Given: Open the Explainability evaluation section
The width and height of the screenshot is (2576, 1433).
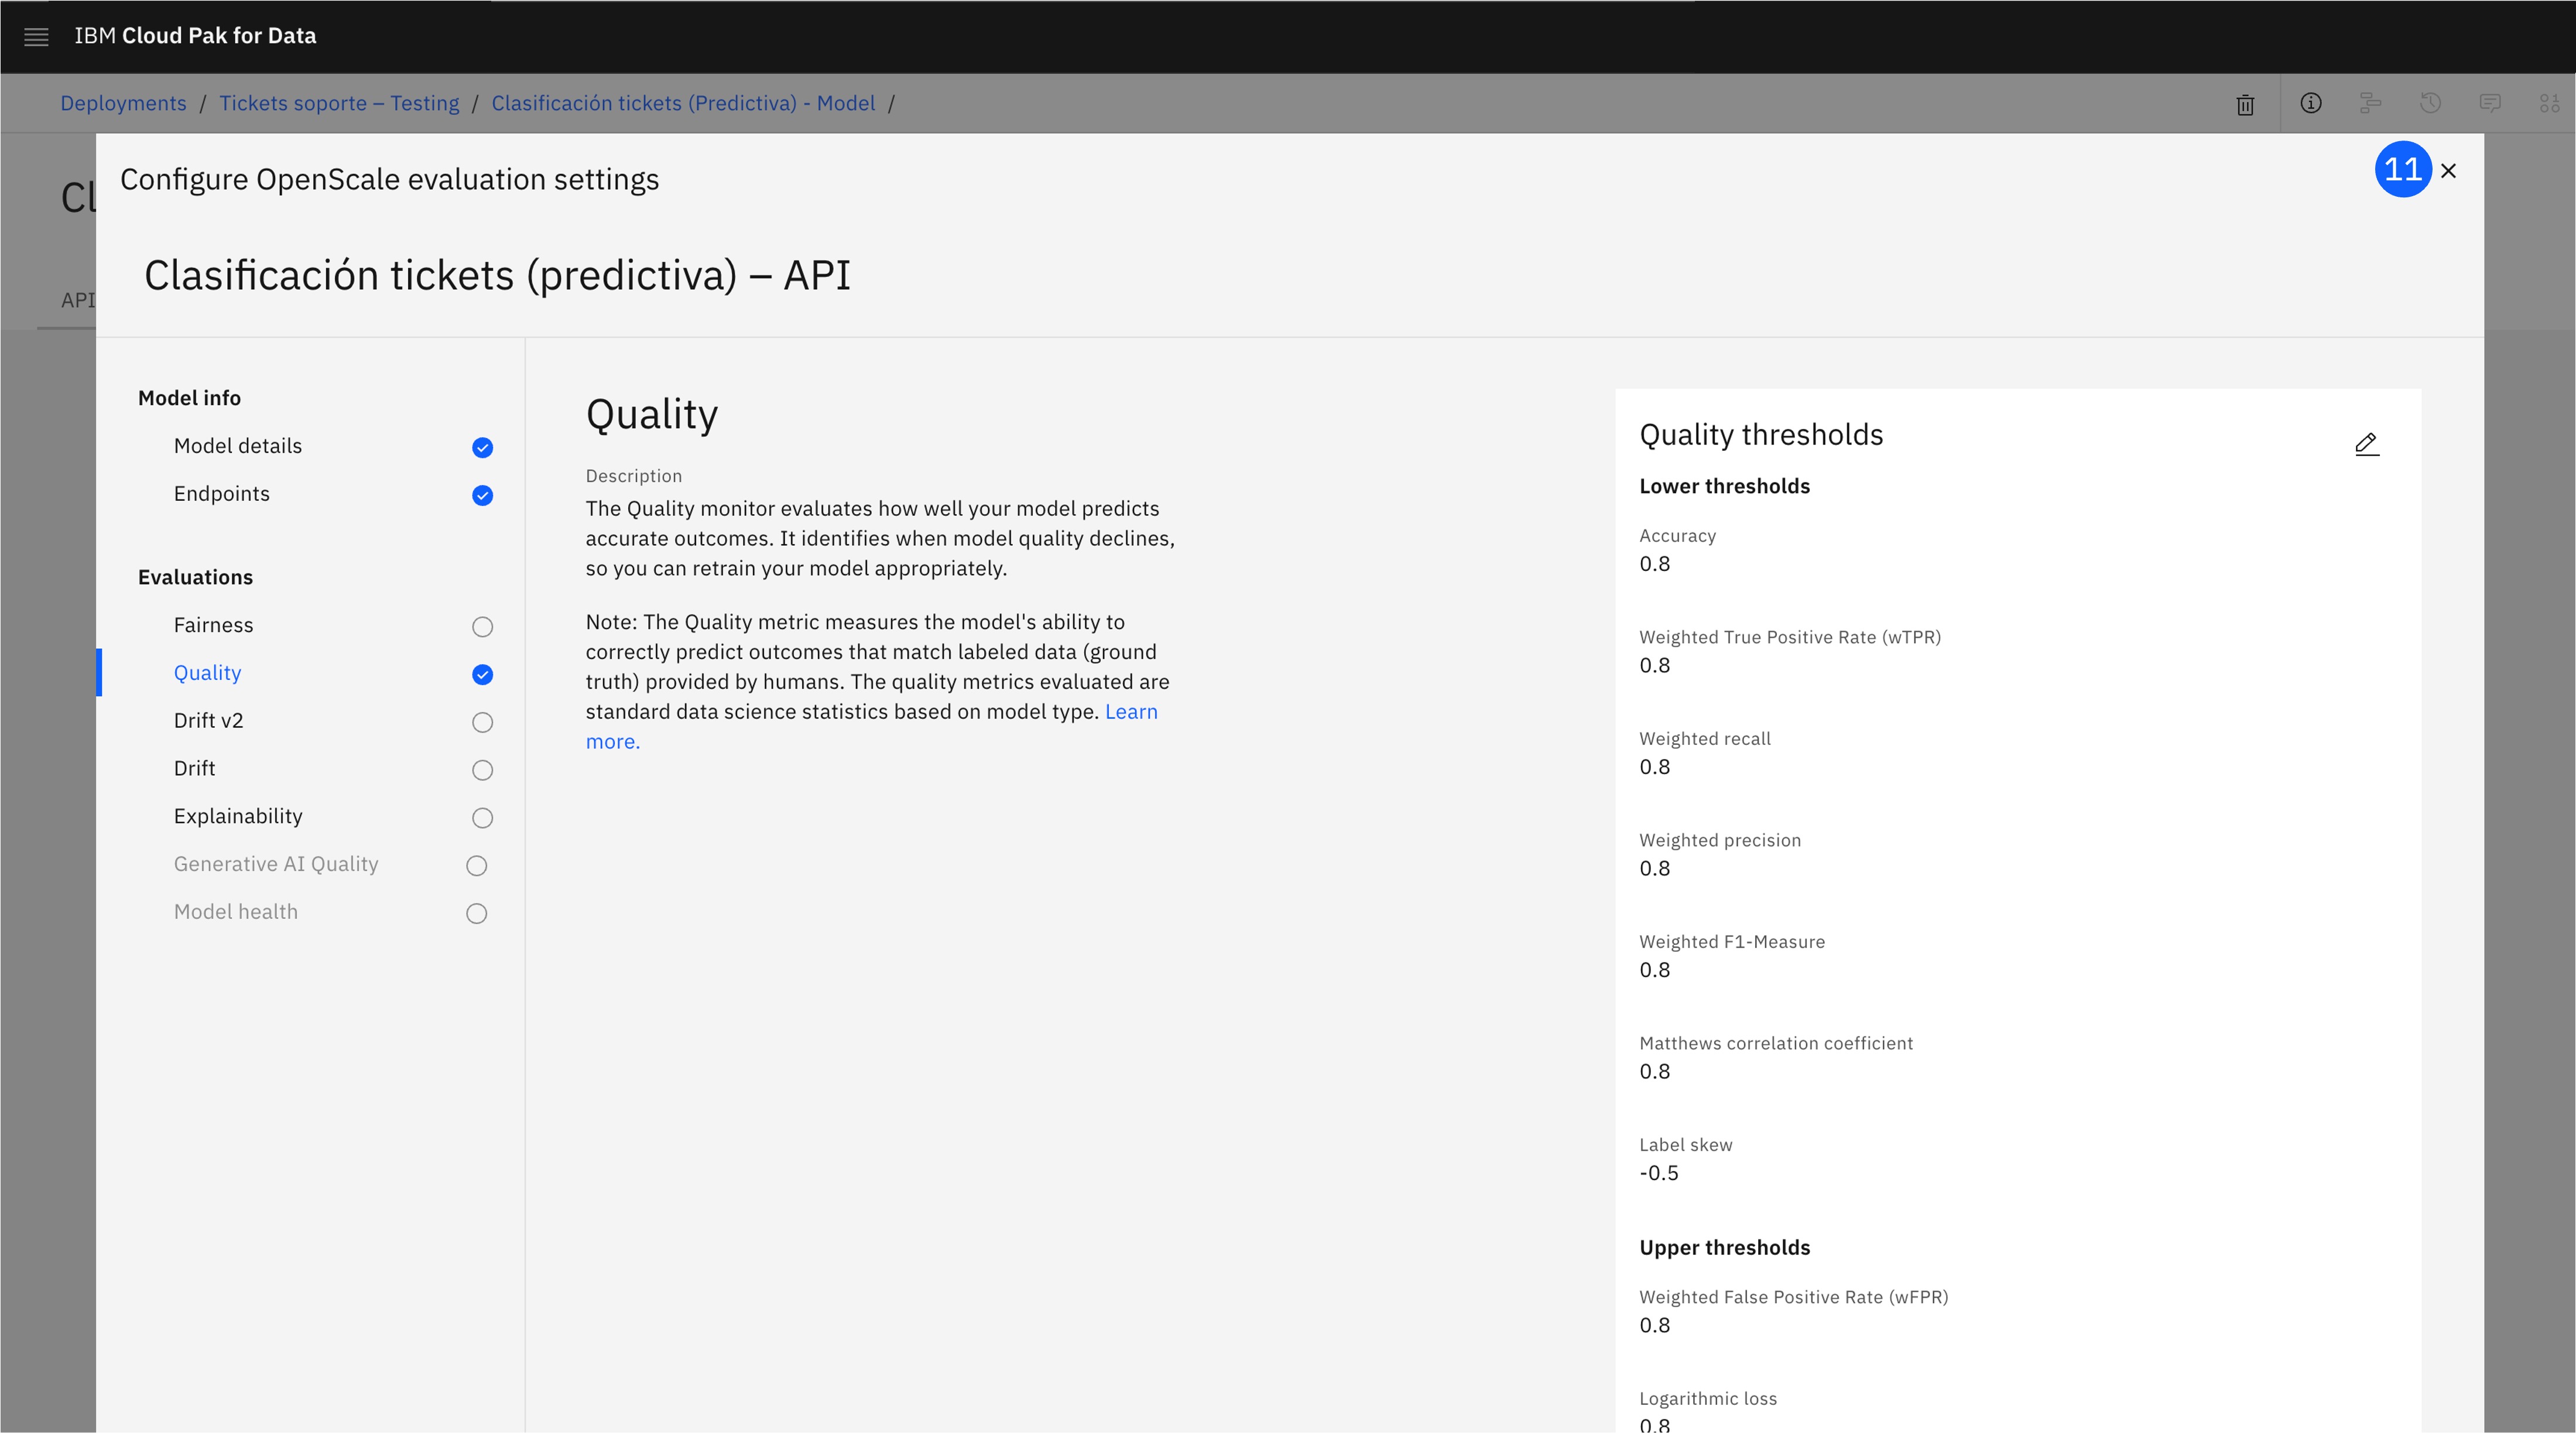Looking at the screenshot, I should [x=238, y=816].
